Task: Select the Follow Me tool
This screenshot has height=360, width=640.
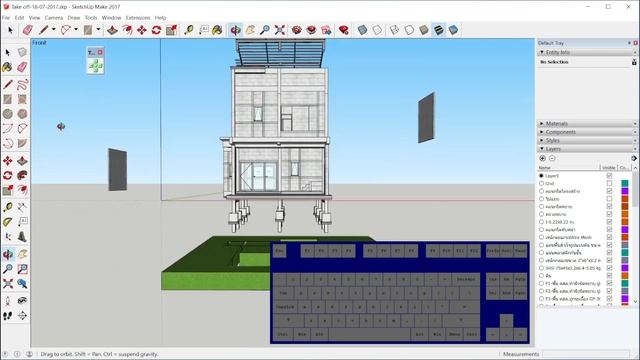Action: (22, 176)
